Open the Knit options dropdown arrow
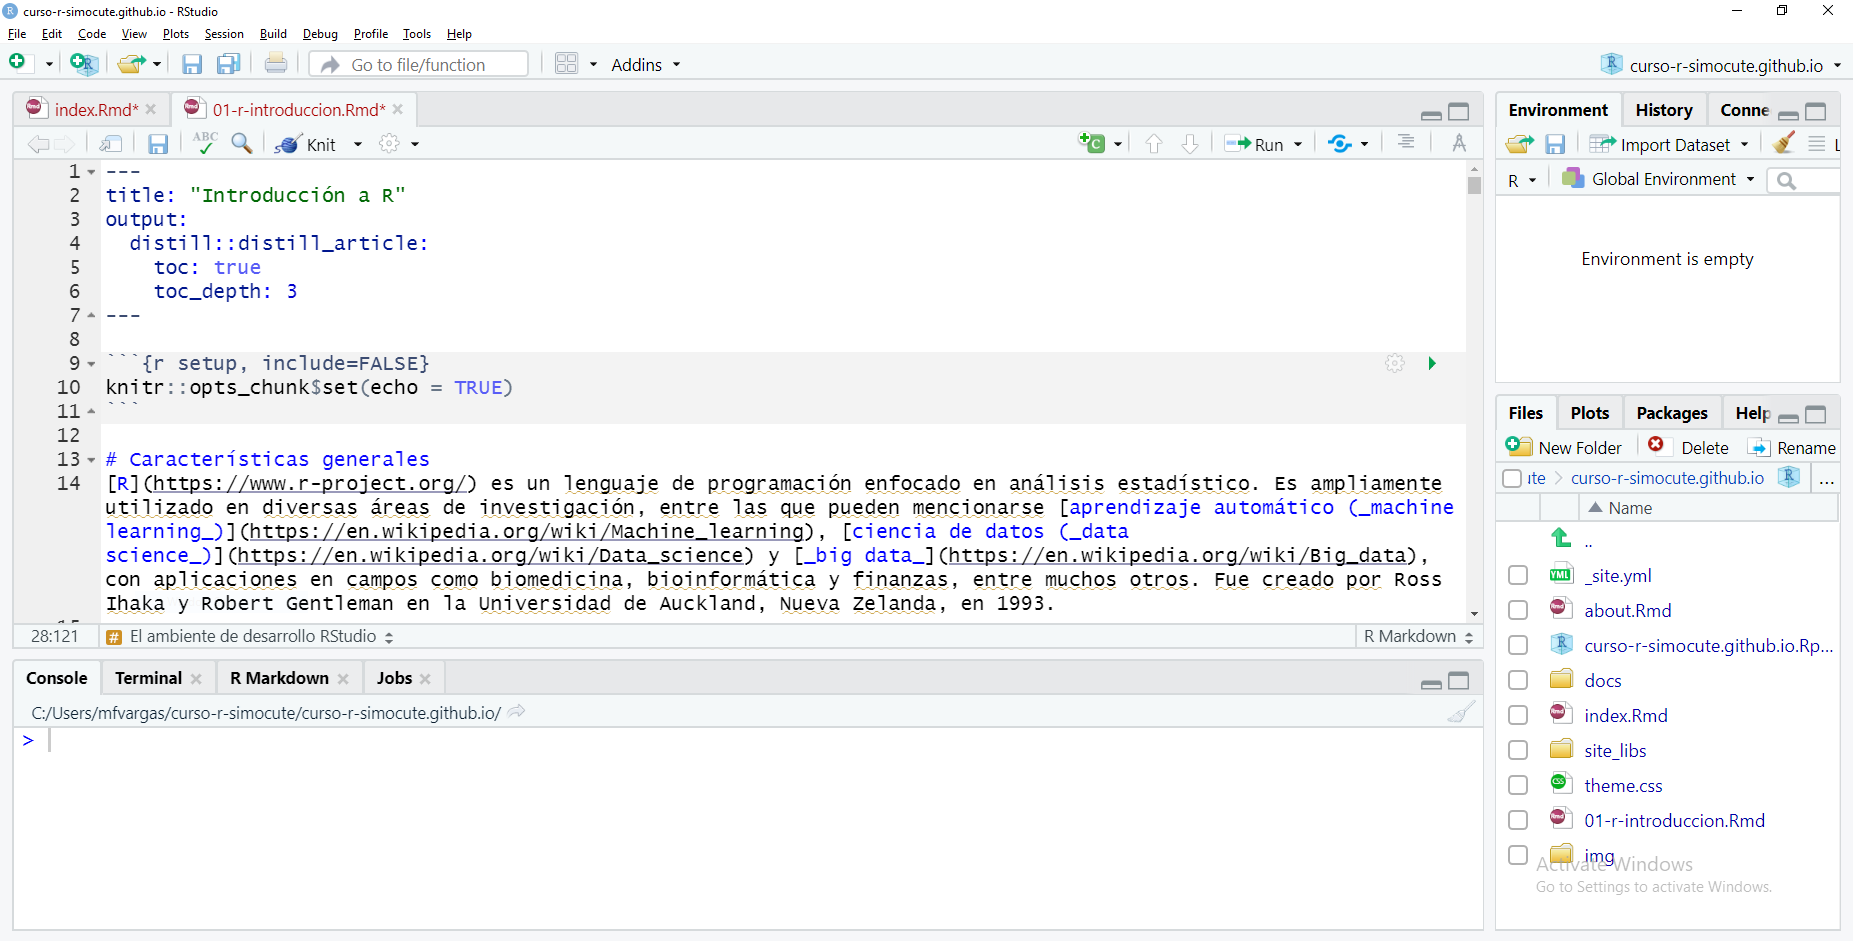1853x941 pixels. point(358,144)
